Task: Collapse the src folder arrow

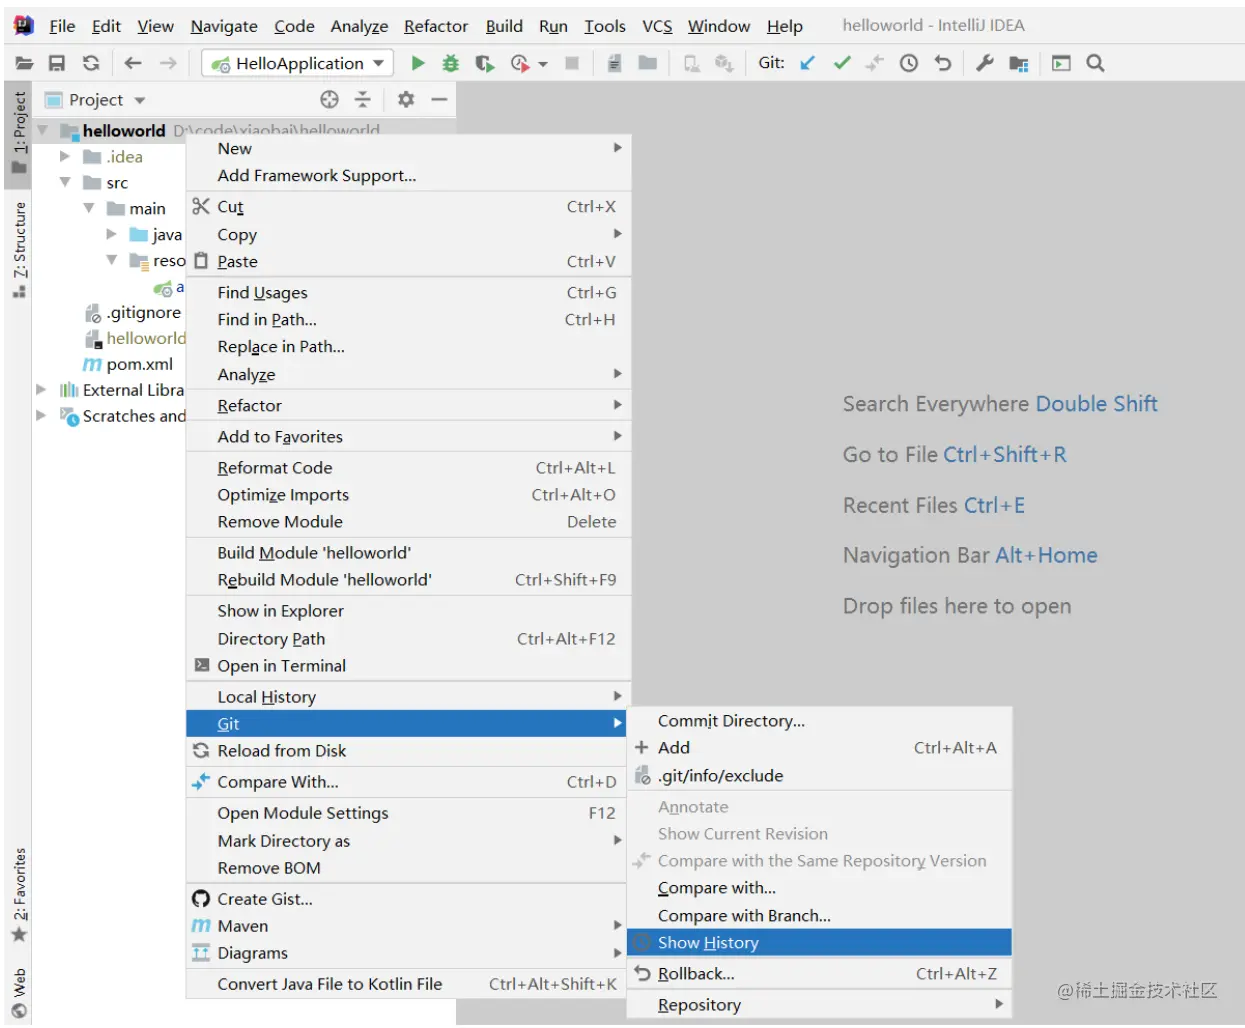Action: [x=65, y=182]
